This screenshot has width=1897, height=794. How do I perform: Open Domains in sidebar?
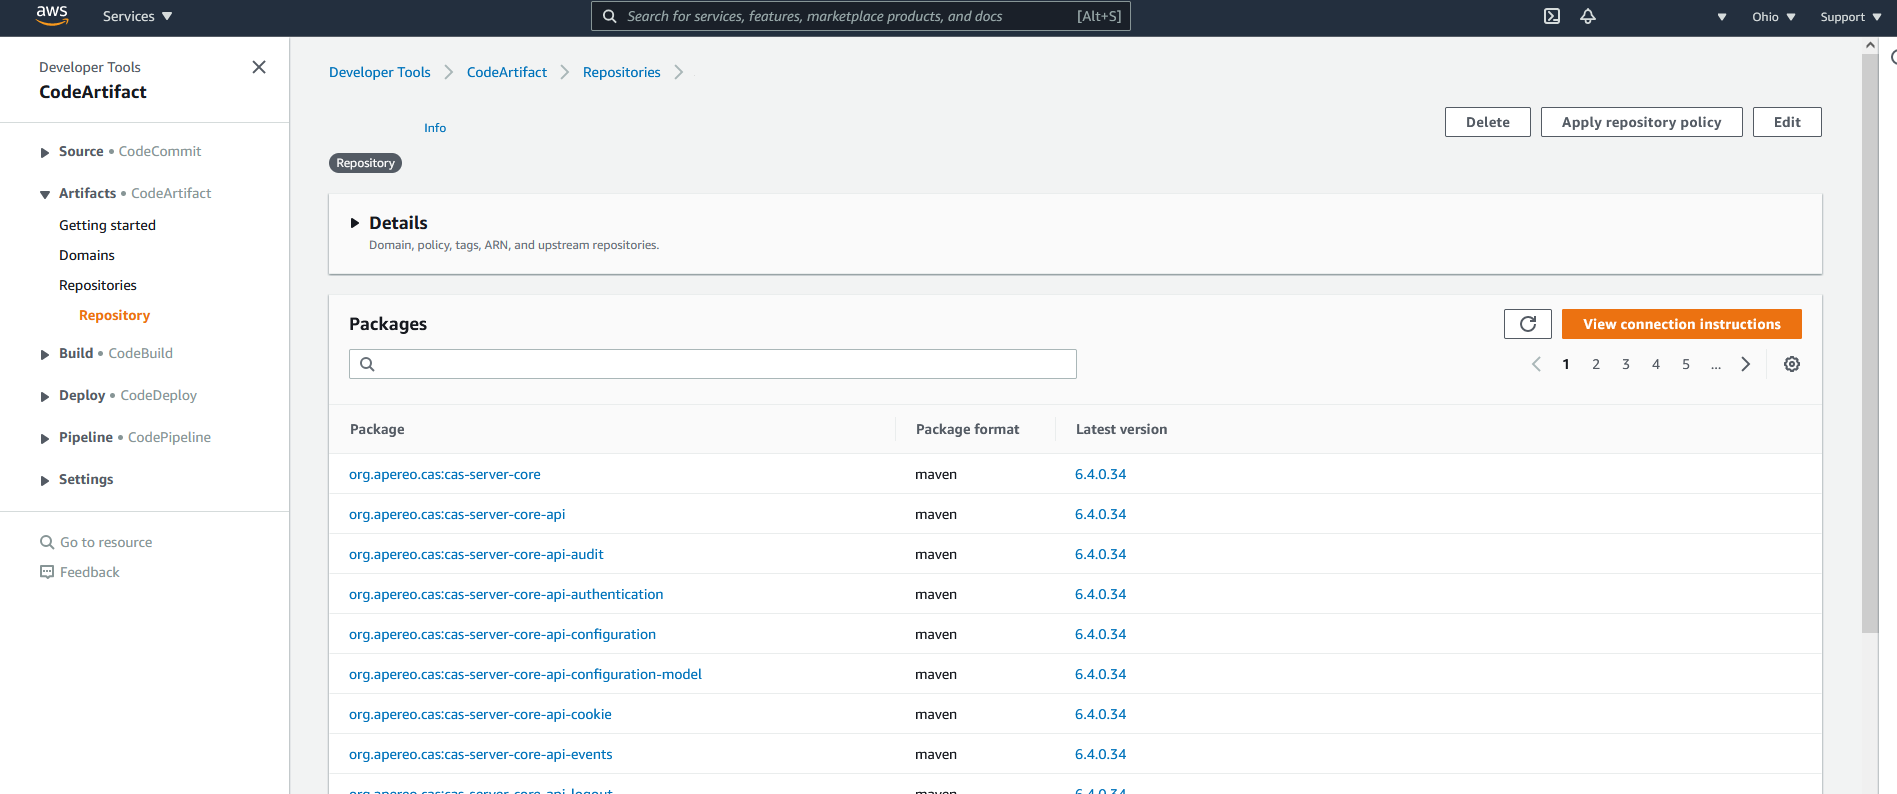click(87, 255)
